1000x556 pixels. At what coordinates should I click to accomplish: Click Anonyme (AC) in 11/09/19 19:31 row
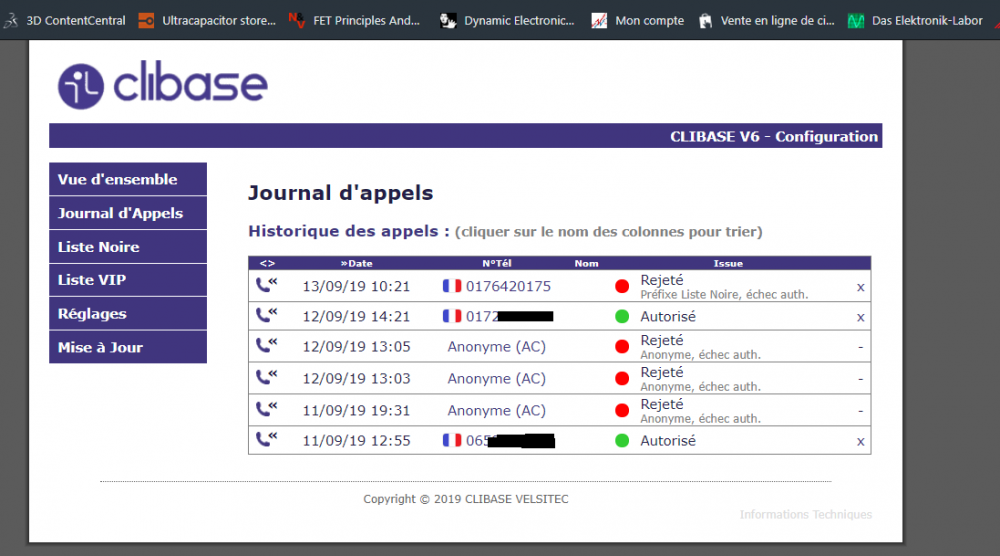point(497,411)
